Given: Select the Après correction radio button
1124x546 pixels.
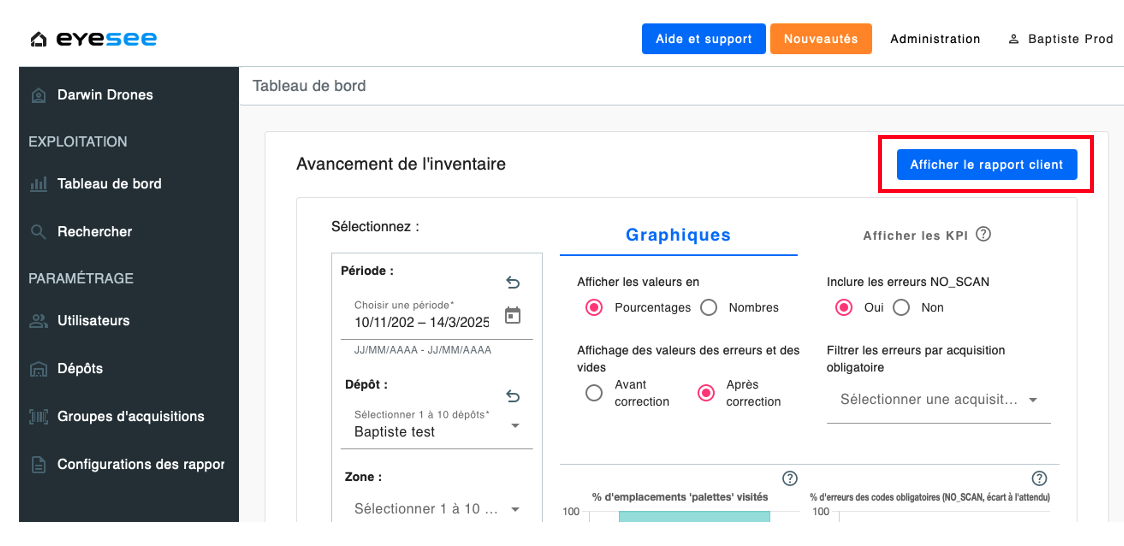Looking at the screenshot, I should (706, 393).
